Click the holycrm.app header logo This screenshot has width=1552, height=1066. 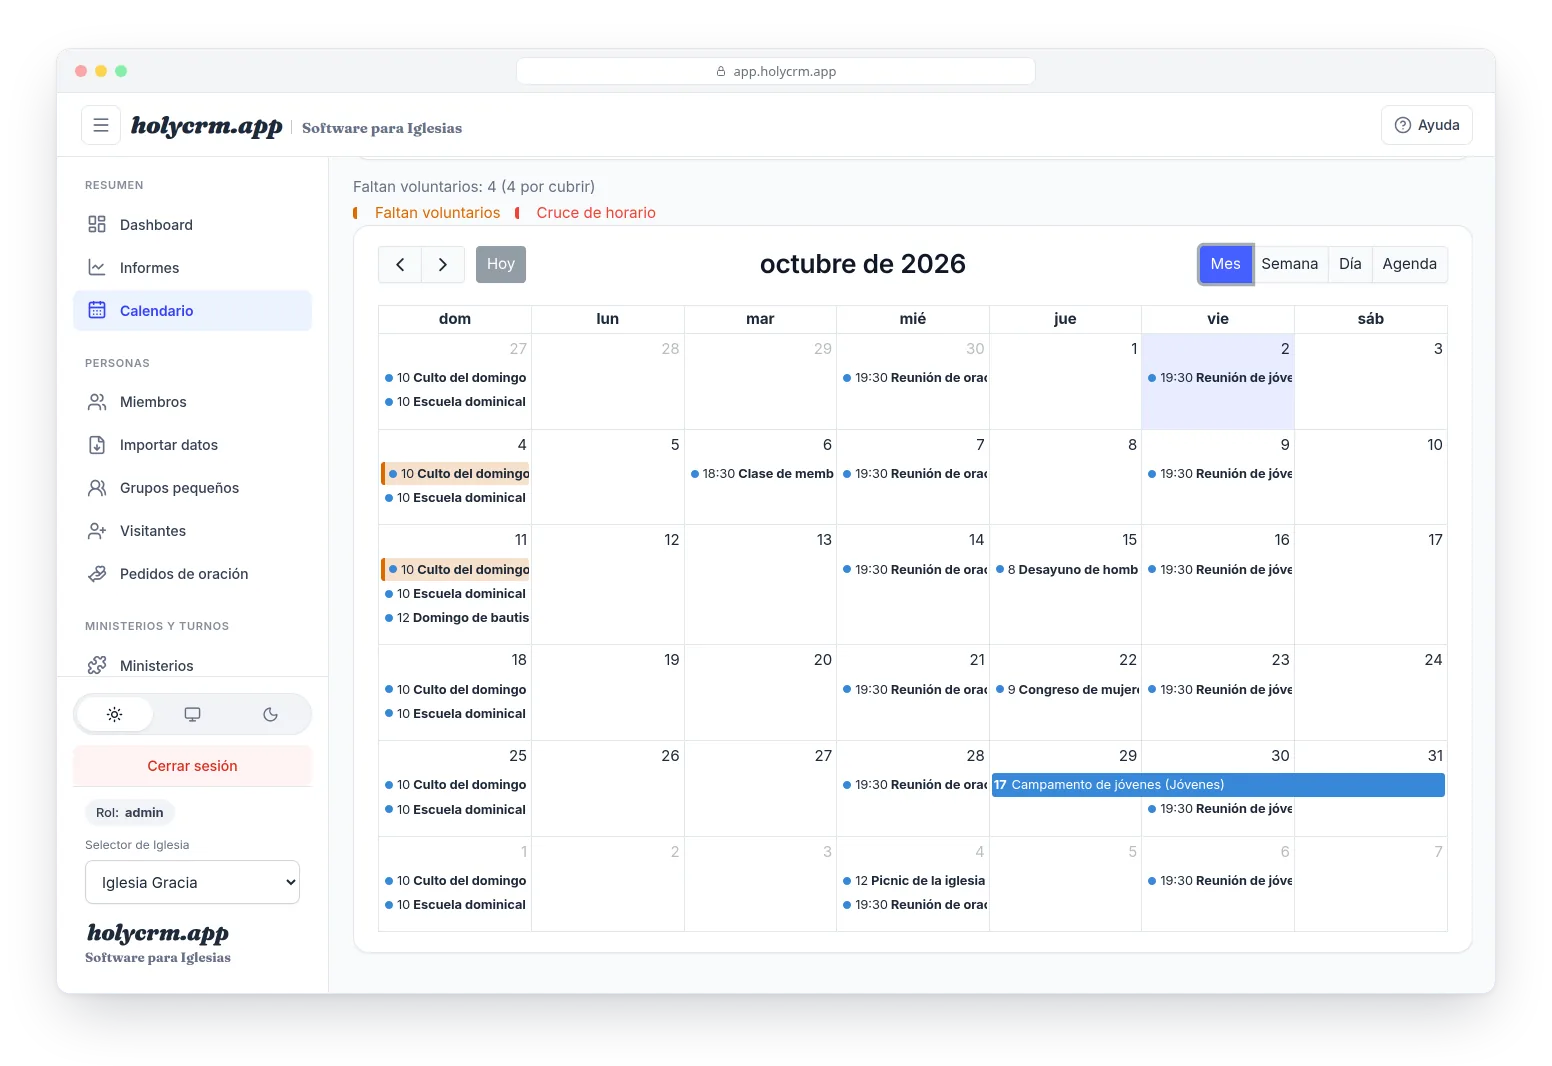(x=207, y=126)
